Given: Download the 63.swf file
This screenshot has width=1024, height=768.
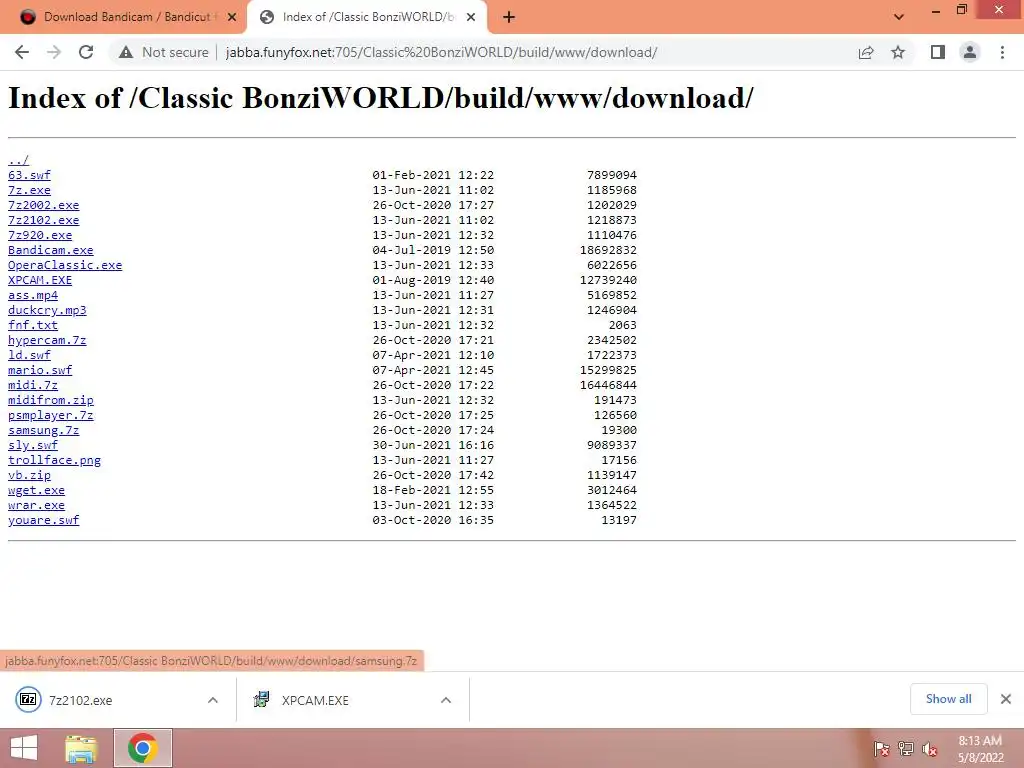Looking at the screenshot, I should pyautogui.click(x=29, y=175).
